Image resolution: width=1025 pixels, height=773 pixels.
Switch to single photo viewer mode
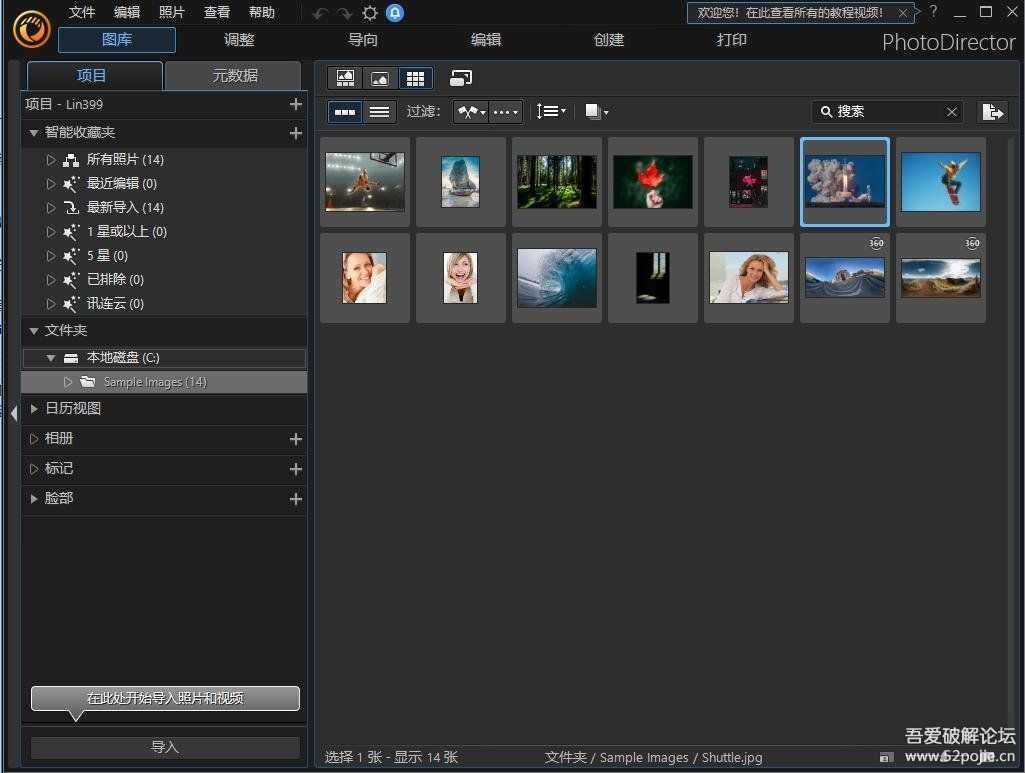(x=380, y=78)
